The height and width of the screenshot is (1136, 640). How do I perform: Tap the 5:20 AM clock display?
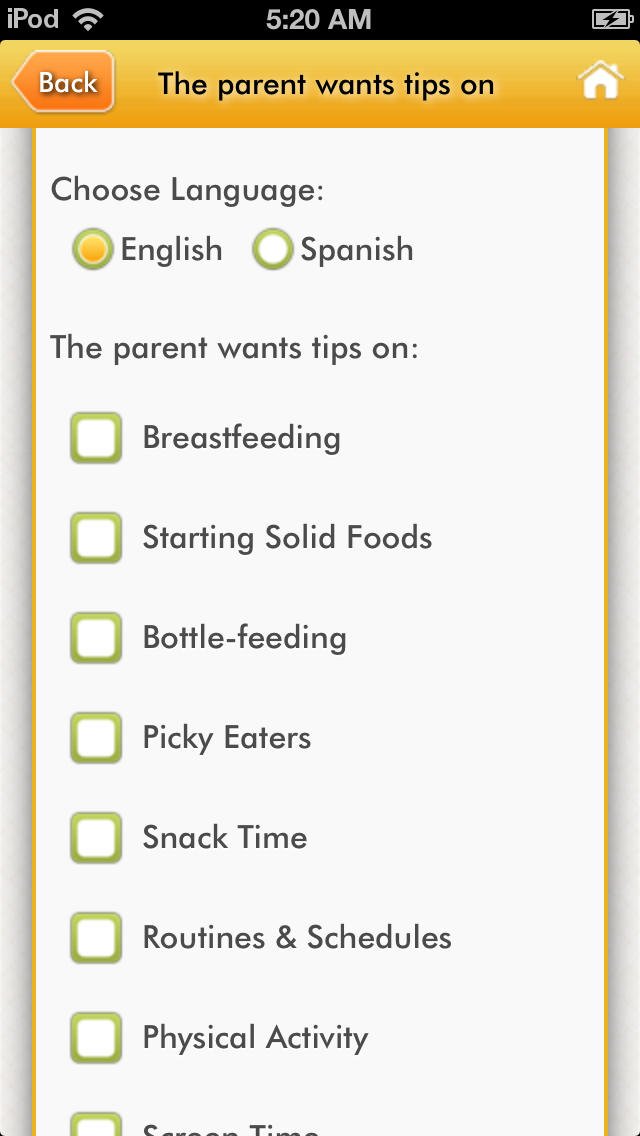(x=319, y=19)
